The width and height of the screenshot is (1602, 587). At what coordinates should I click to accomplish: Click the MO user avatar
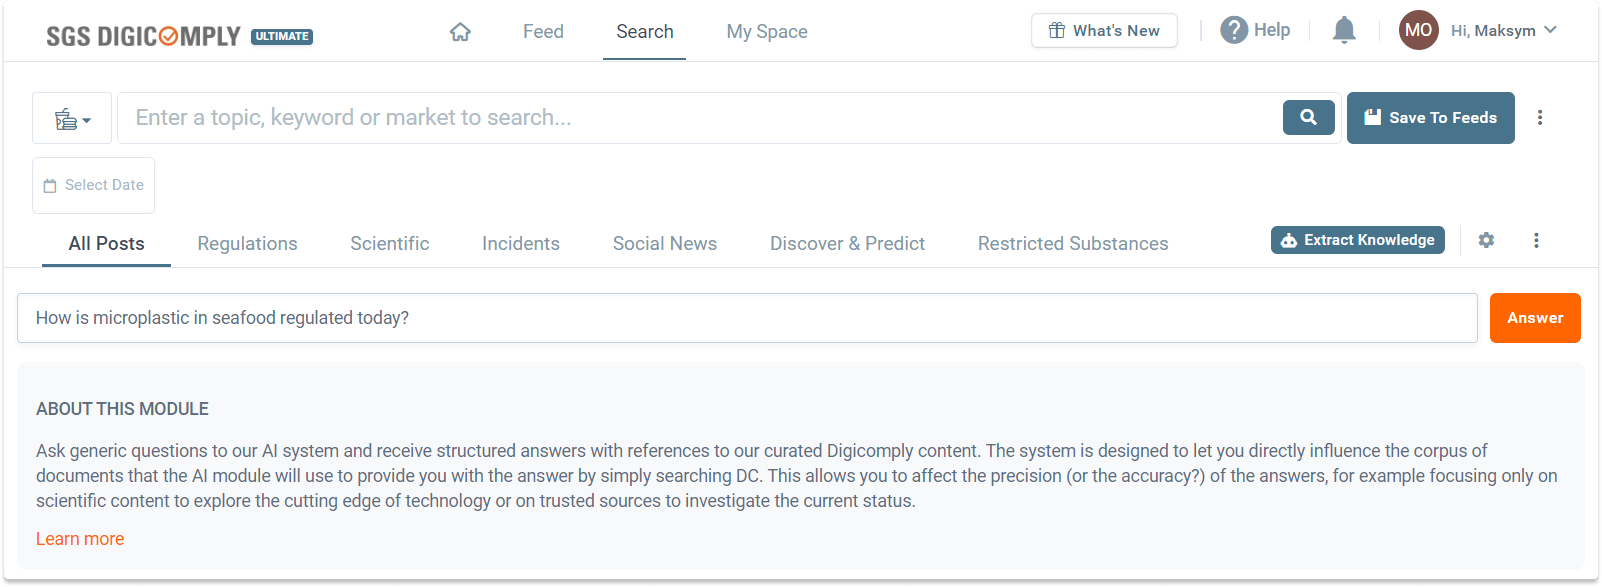click(x=1418, y=30)
